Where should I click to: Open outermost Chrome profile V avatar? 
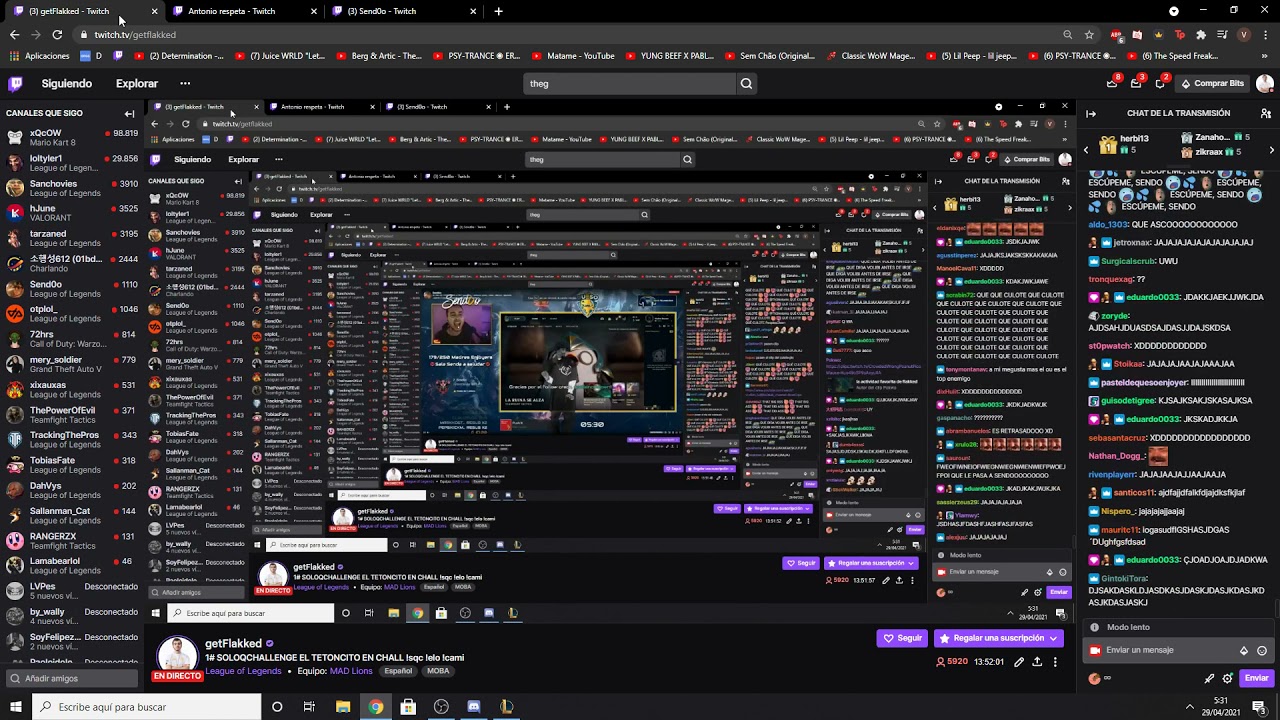[1243, 34]
